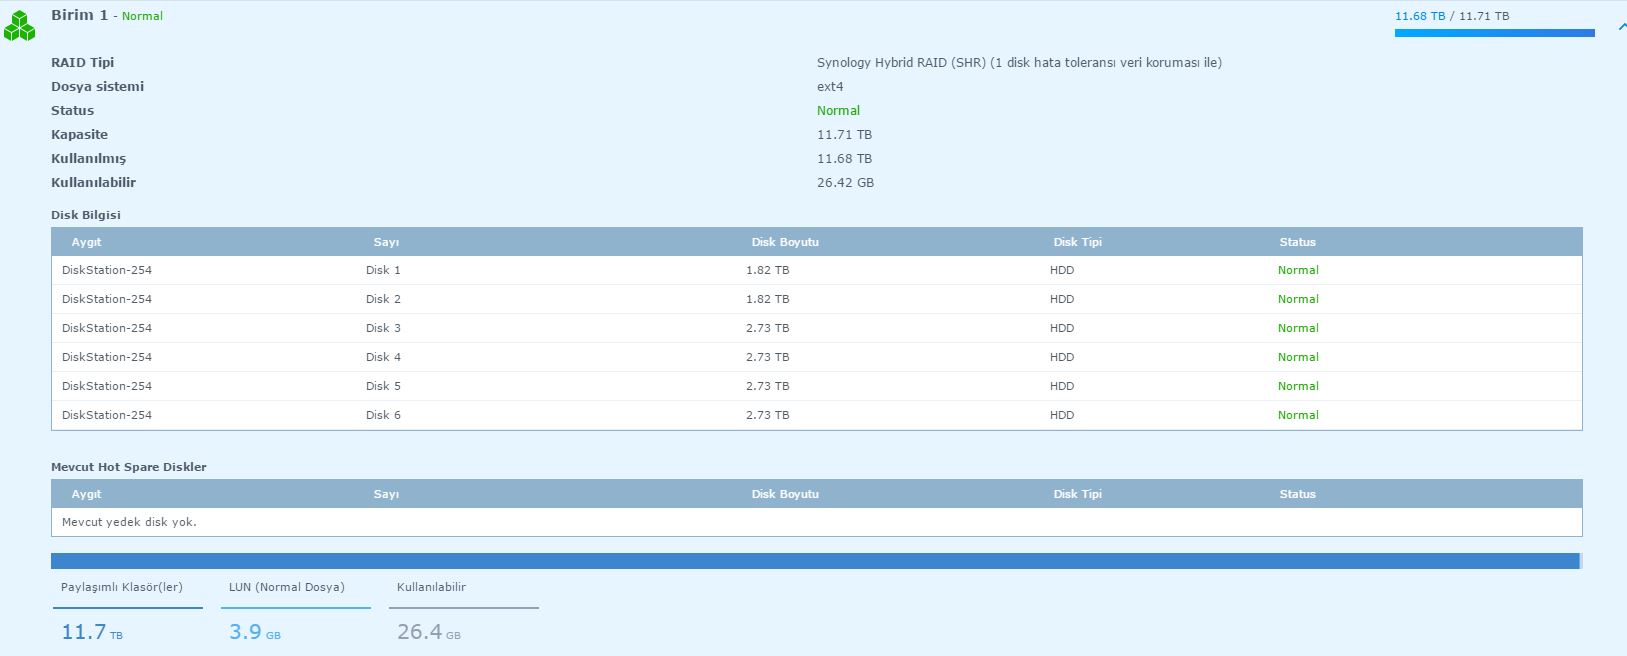Click Paylaşımlı Klasör(ler) usage legend

122,588
